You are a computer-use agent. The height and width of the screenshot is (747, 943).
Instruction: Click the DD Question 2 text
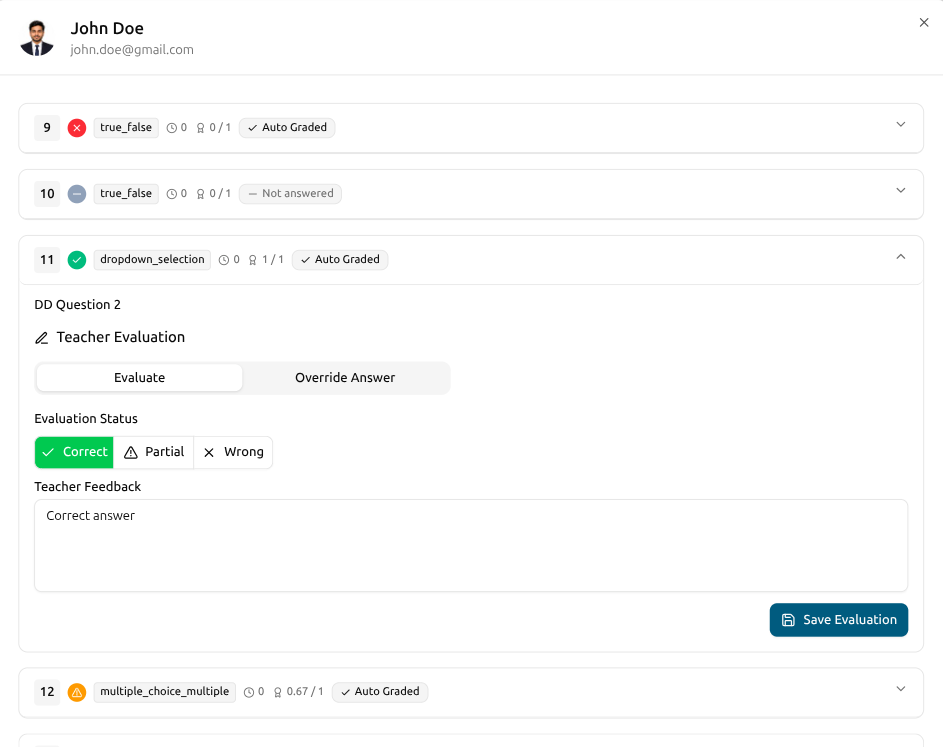78,305
